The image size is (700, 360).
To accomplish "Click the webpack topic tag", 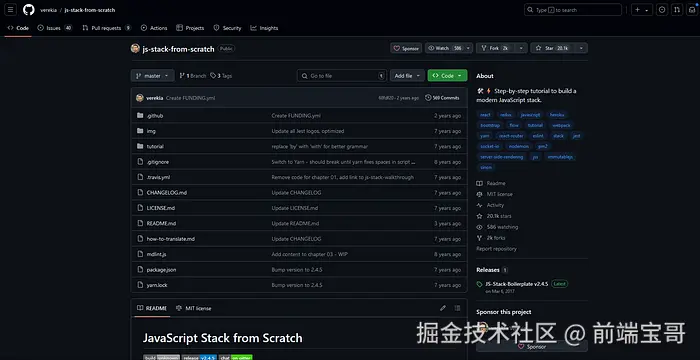I will point(561,126).
